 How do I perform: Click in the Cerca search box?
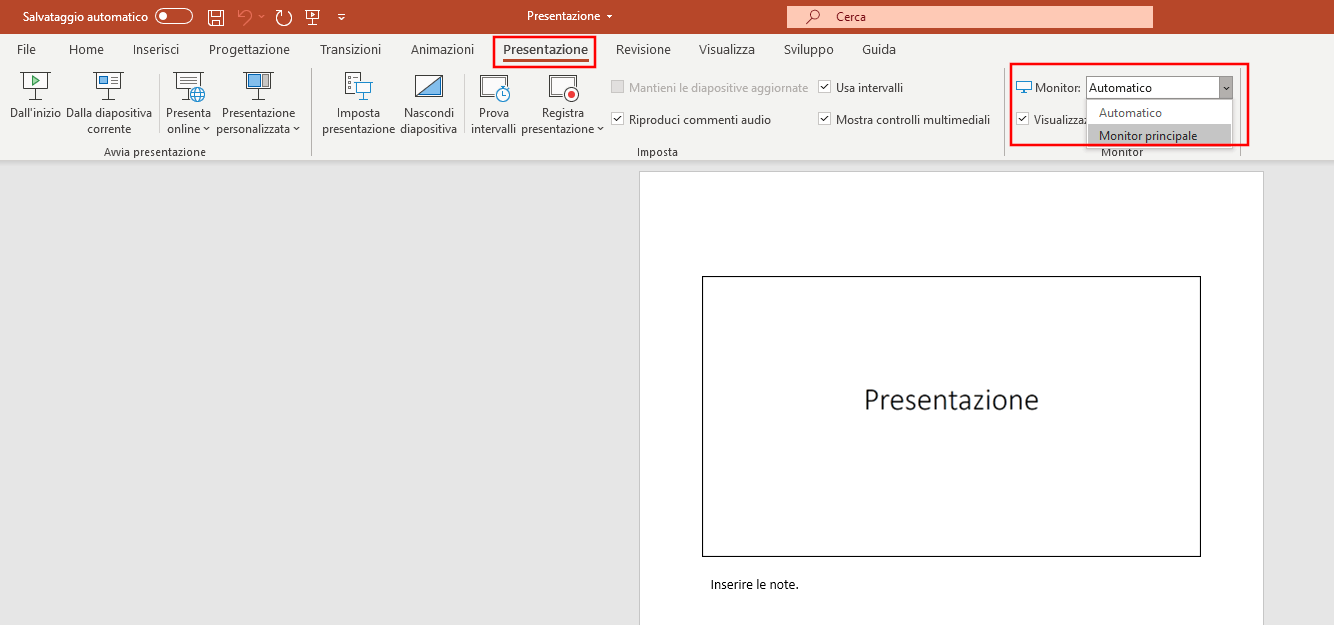click(970, 17)
